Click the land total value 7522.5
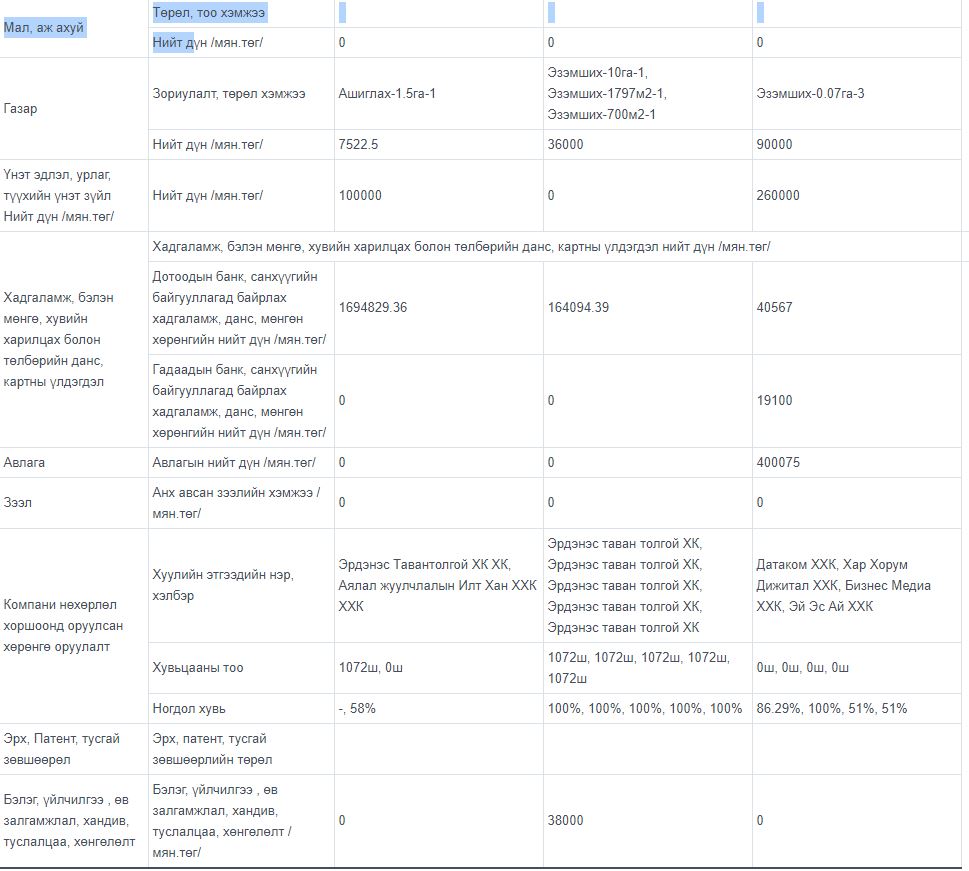The image size is (969, 871). point(358,144)
